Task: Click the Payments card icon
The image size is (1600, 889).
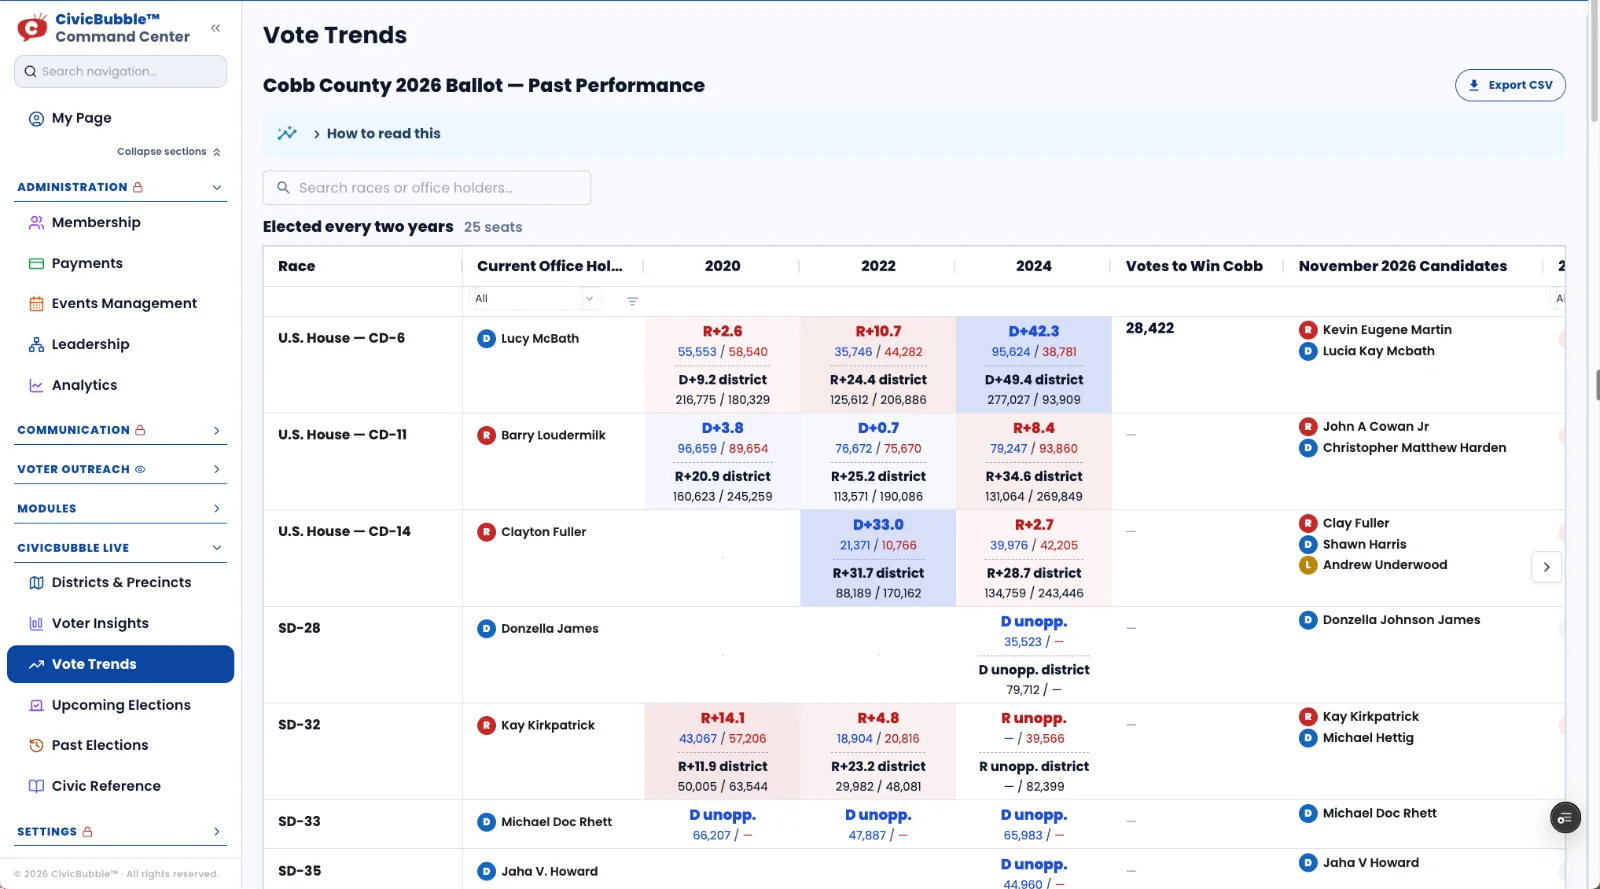Action: 36,264
